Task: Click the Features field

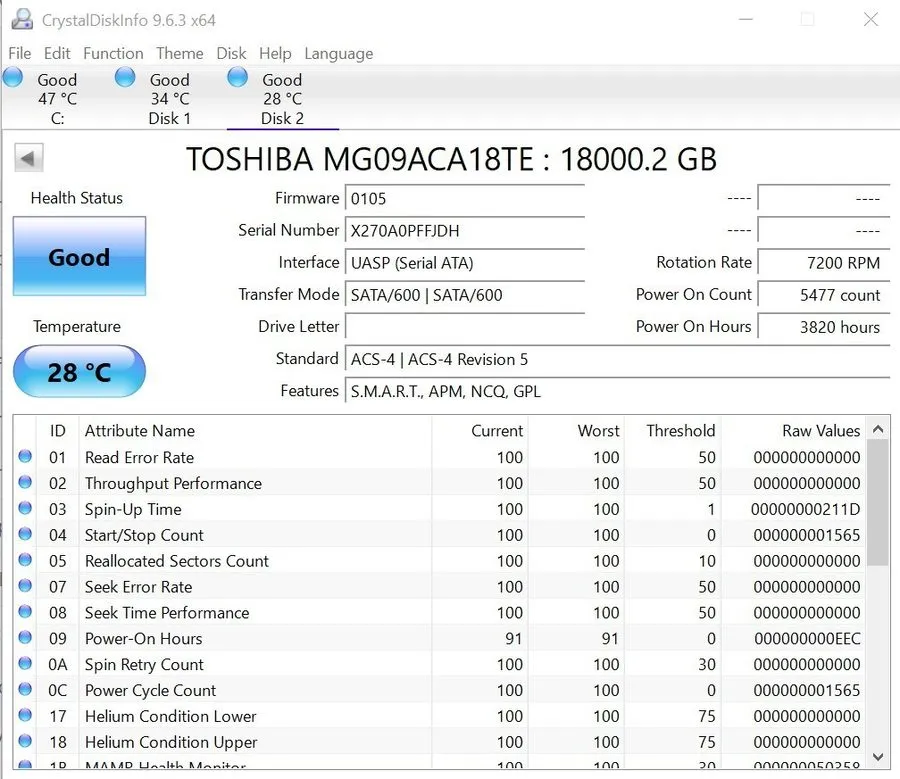Action: (x=617, y=392)
